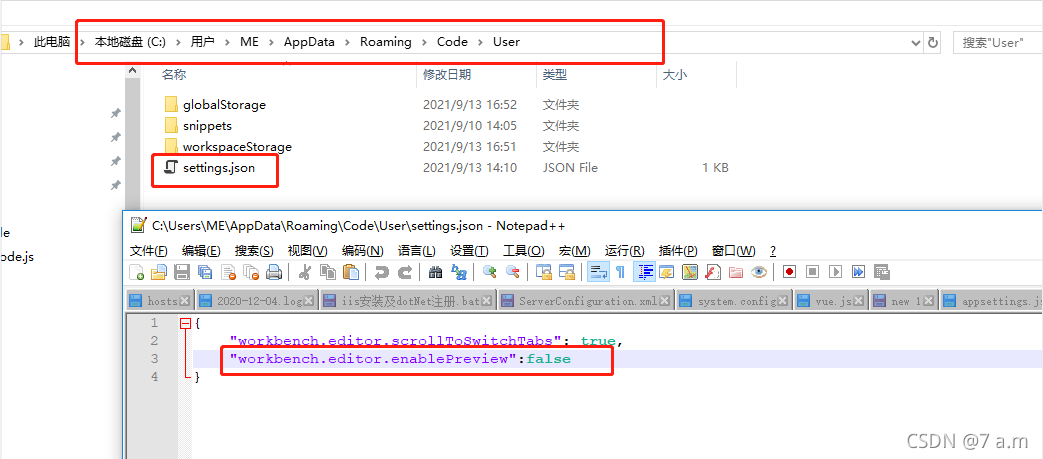Click the Paste clipboard icon
Screen dimensions: 1043x459
[351, 271]
